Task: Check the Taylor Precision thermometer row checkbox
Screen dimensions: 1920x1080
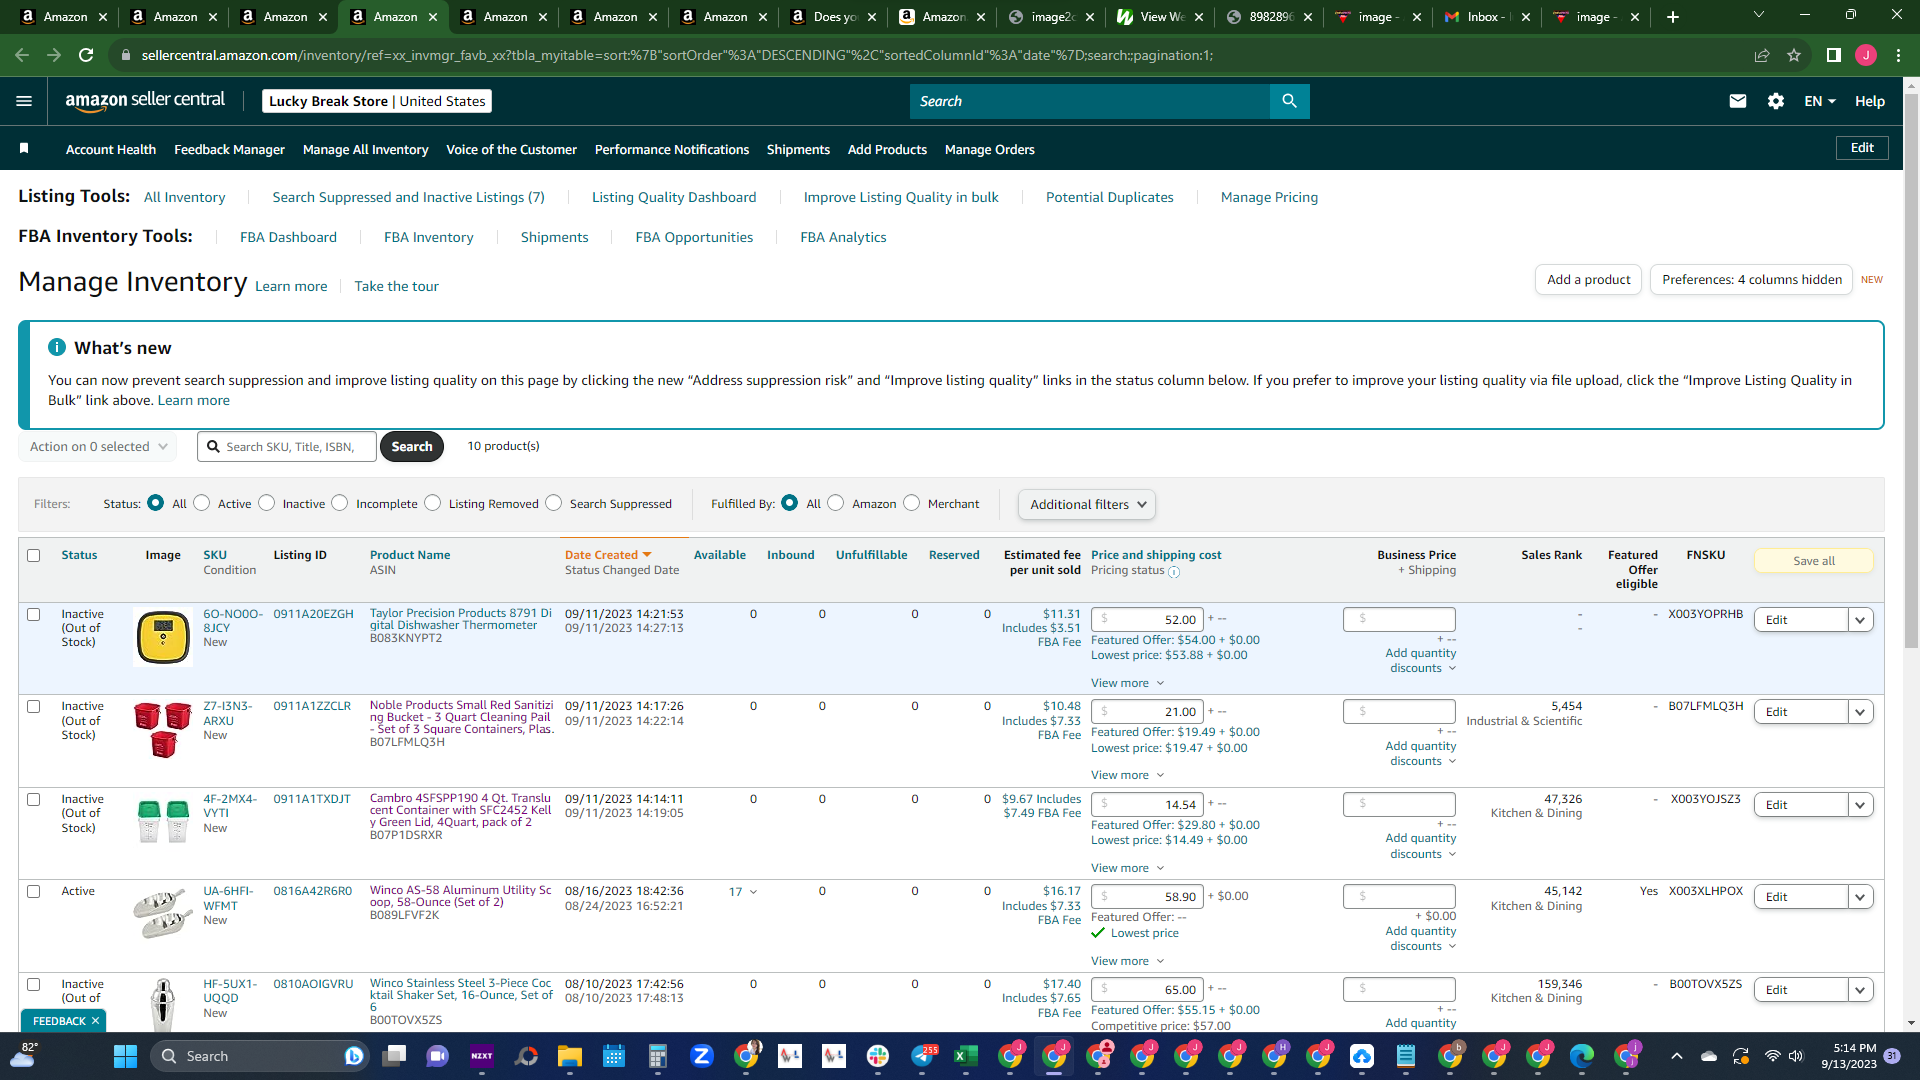Action: 34,614
